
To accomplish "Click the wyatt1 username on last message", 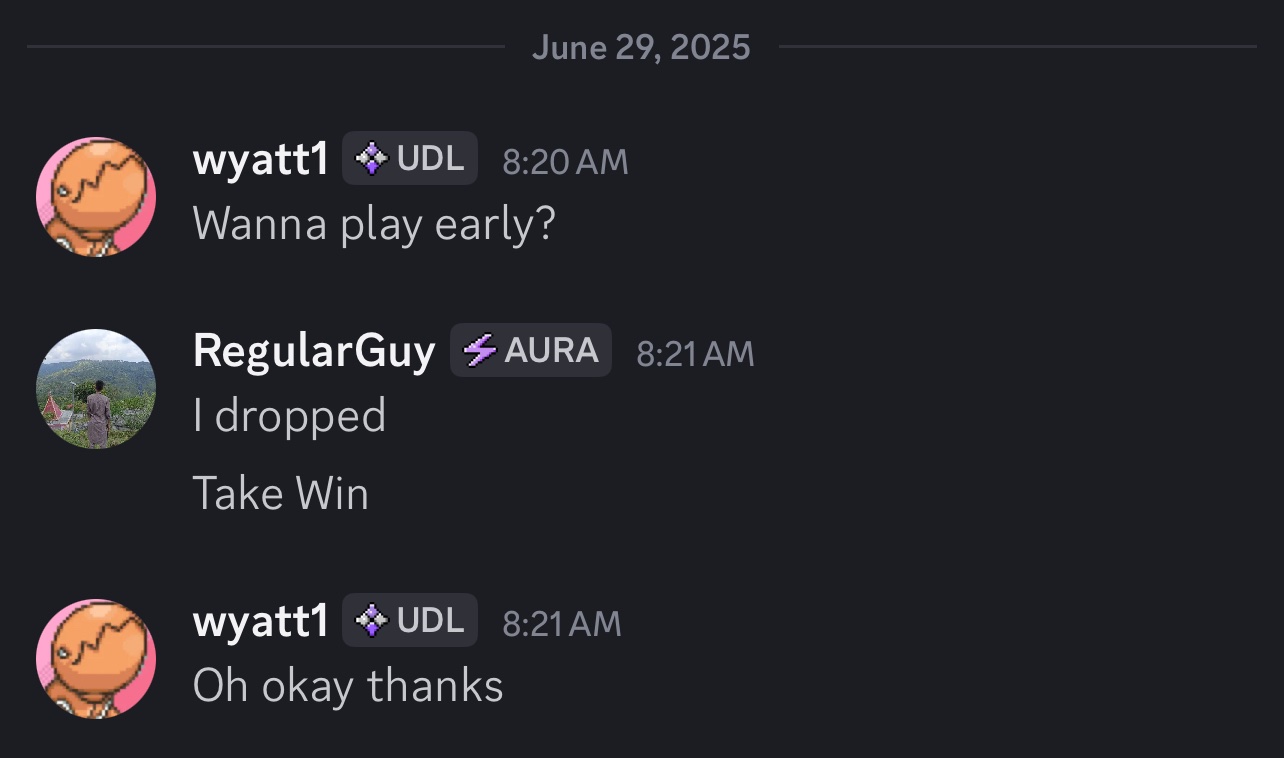I will (260, 622).
